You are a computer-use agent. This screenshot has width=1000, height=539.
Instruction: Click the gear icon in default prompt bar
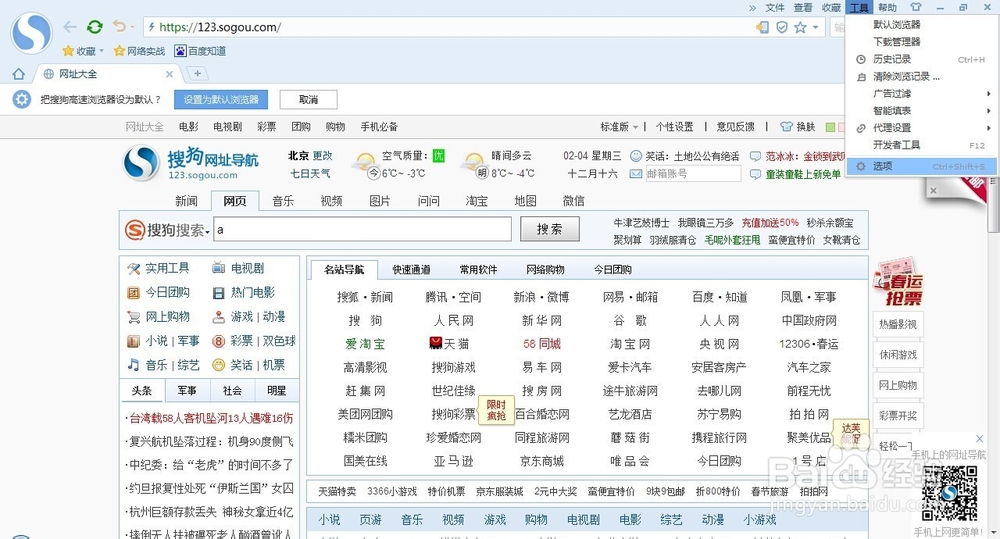(x=22, y=100)
